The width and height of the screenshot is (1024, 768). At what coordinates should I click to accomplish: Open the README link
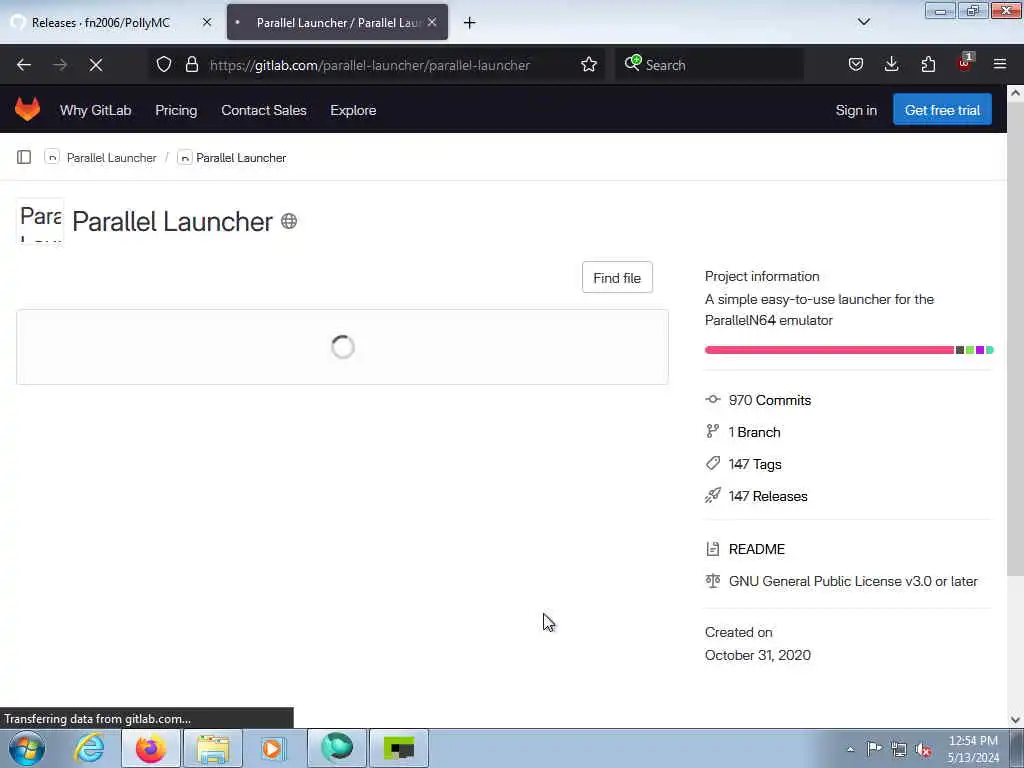coord(756,549)
